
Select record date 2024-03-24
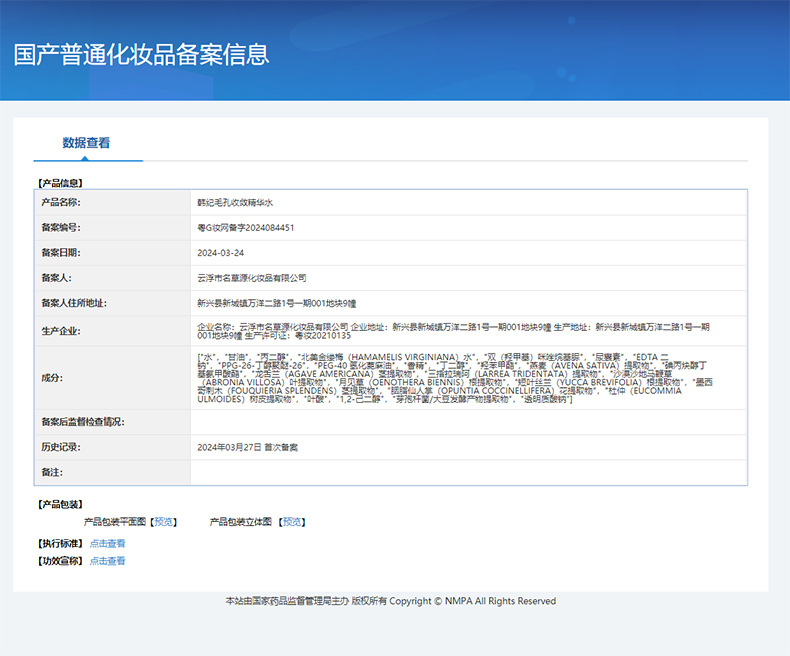(220, 253)
